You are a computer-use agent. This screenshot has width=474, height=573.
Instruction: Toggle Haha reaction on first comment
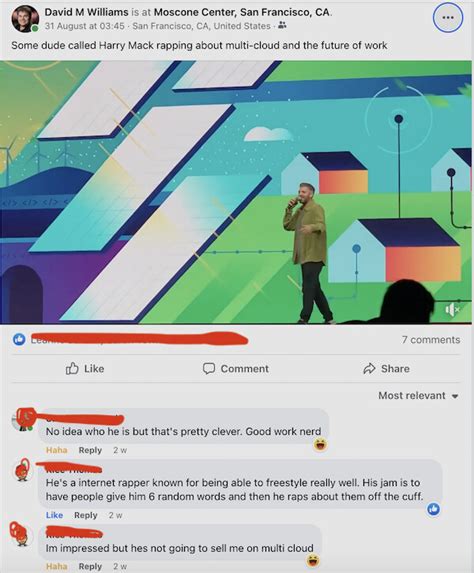click(57, 450)
